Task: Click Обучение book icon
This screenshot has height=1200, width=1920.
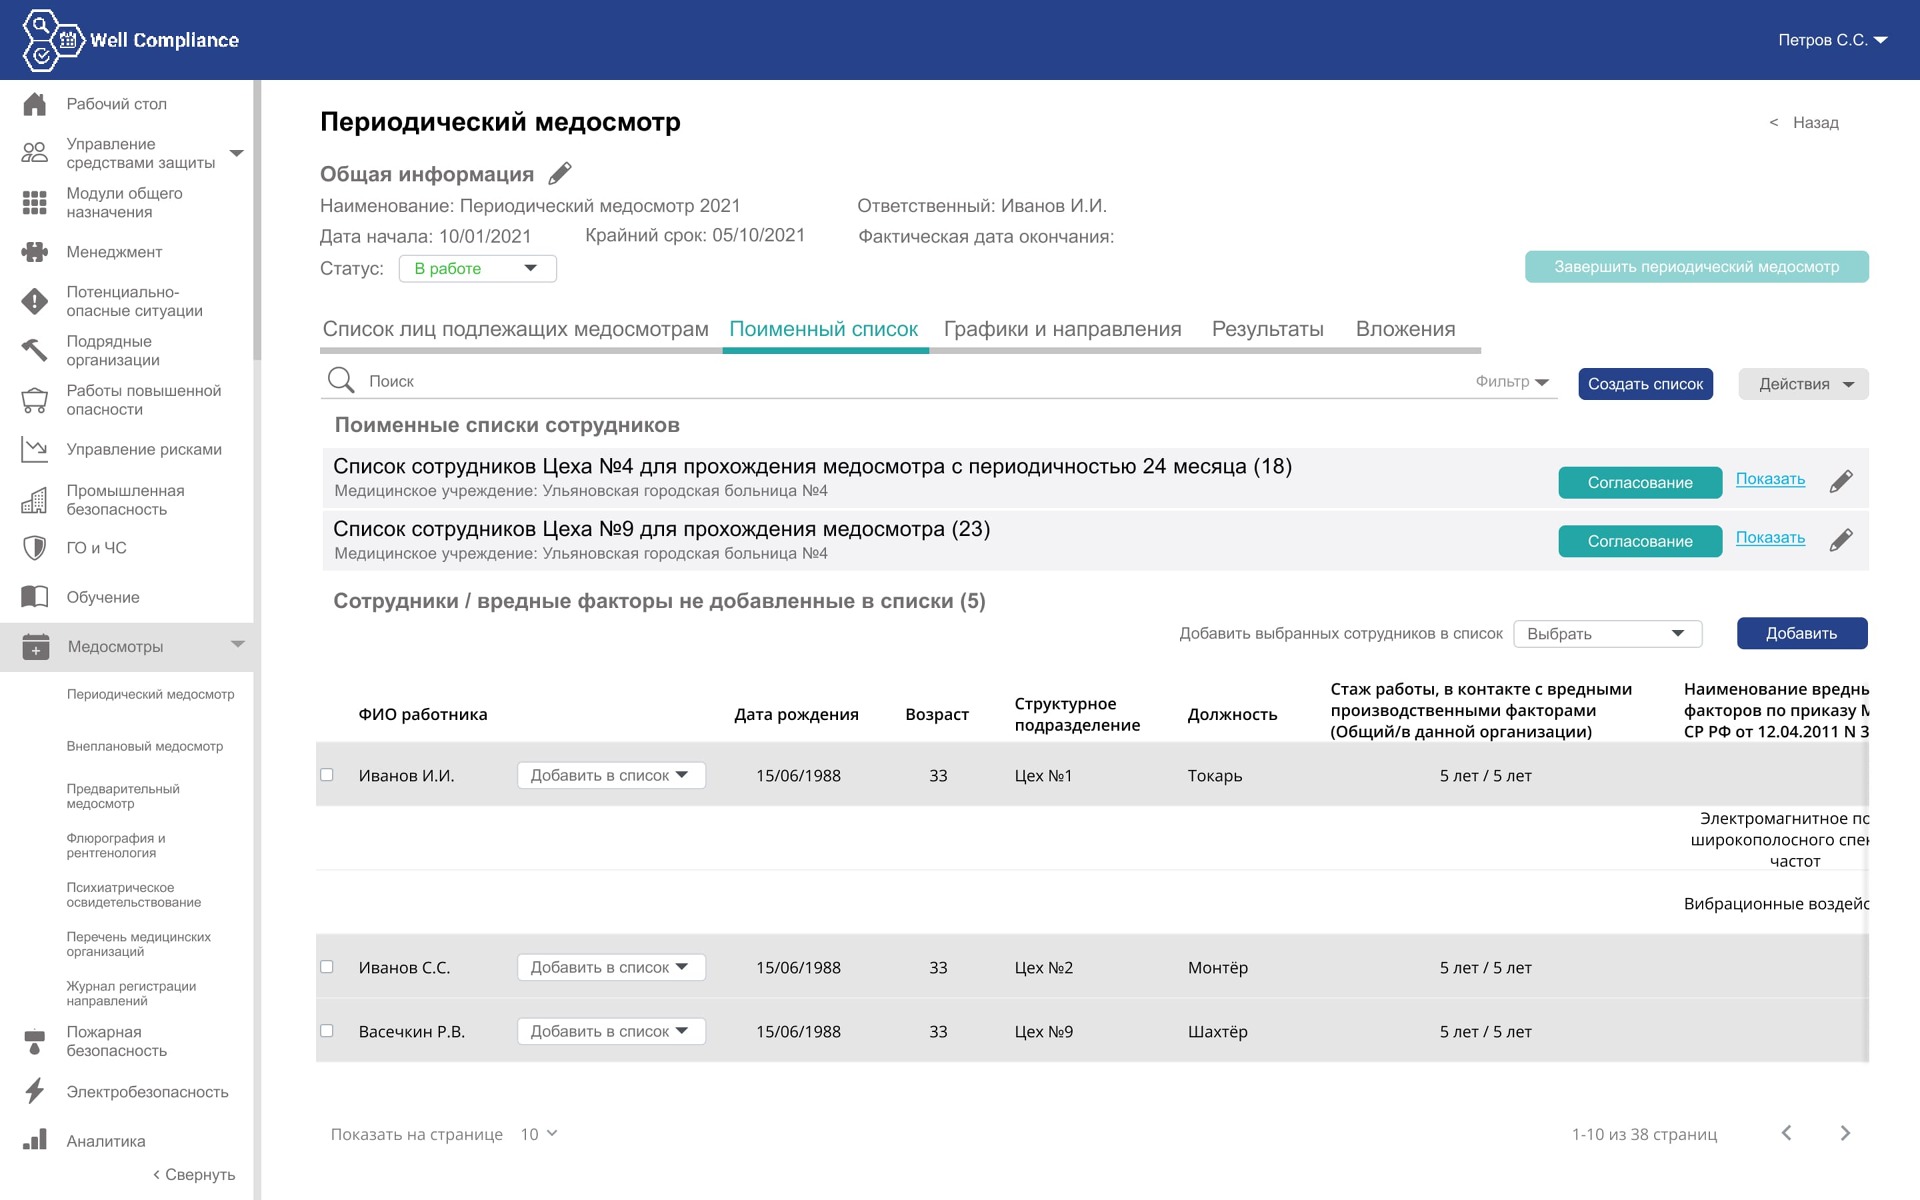Action: [x=35, y=597]
